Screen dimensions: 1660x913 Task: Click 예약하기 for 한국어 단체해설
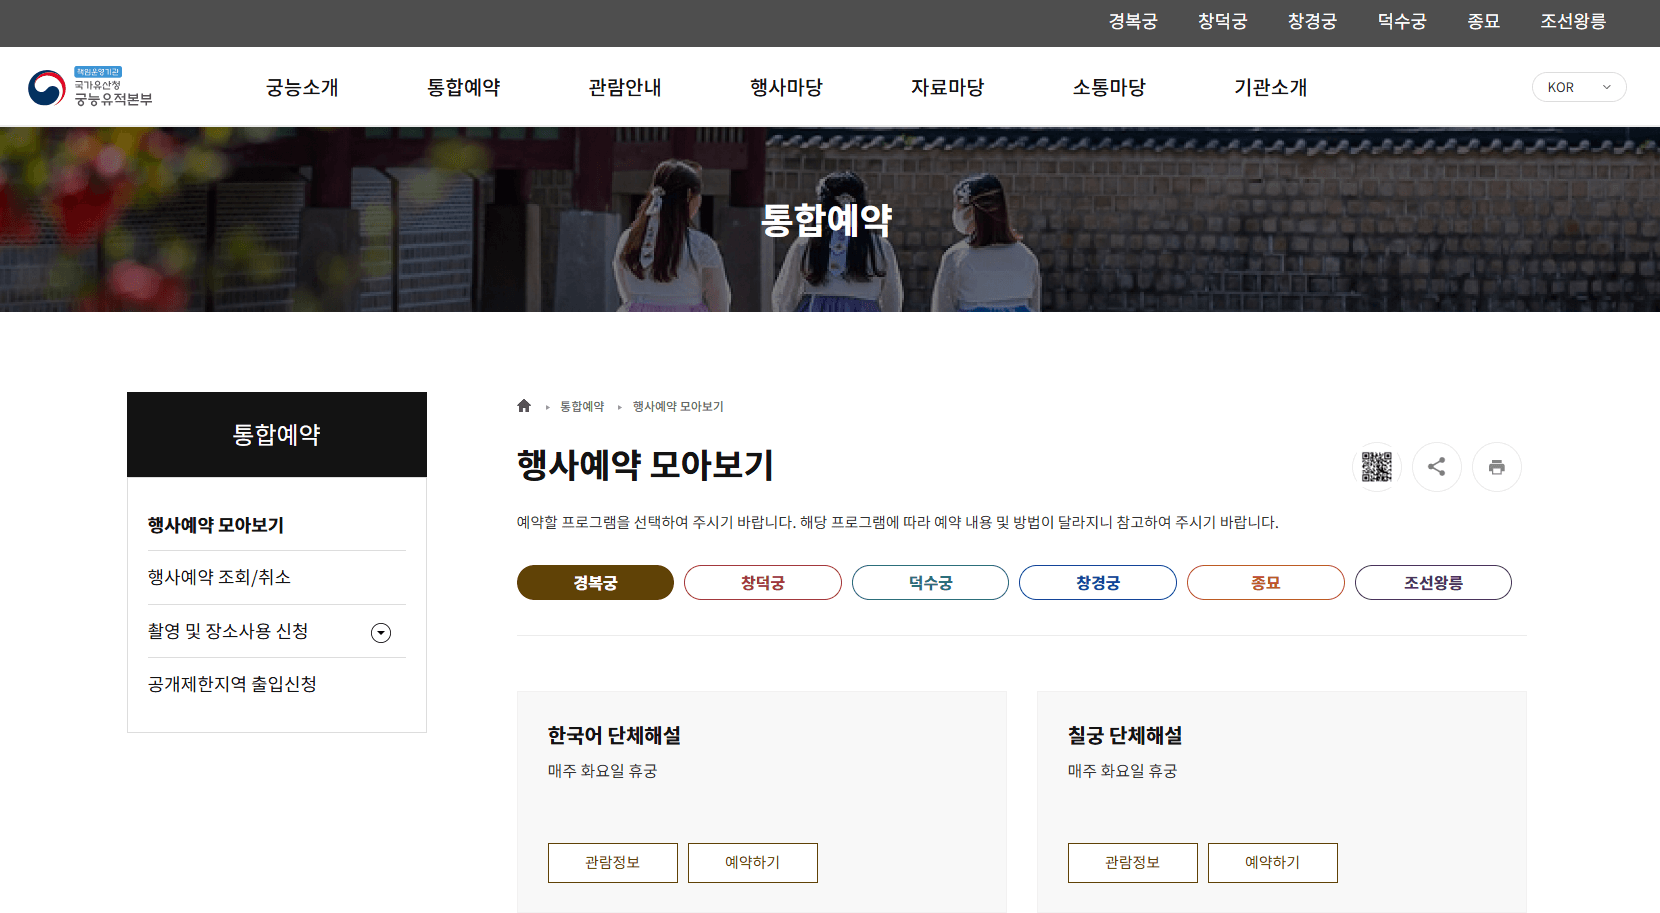click(752, 862)
